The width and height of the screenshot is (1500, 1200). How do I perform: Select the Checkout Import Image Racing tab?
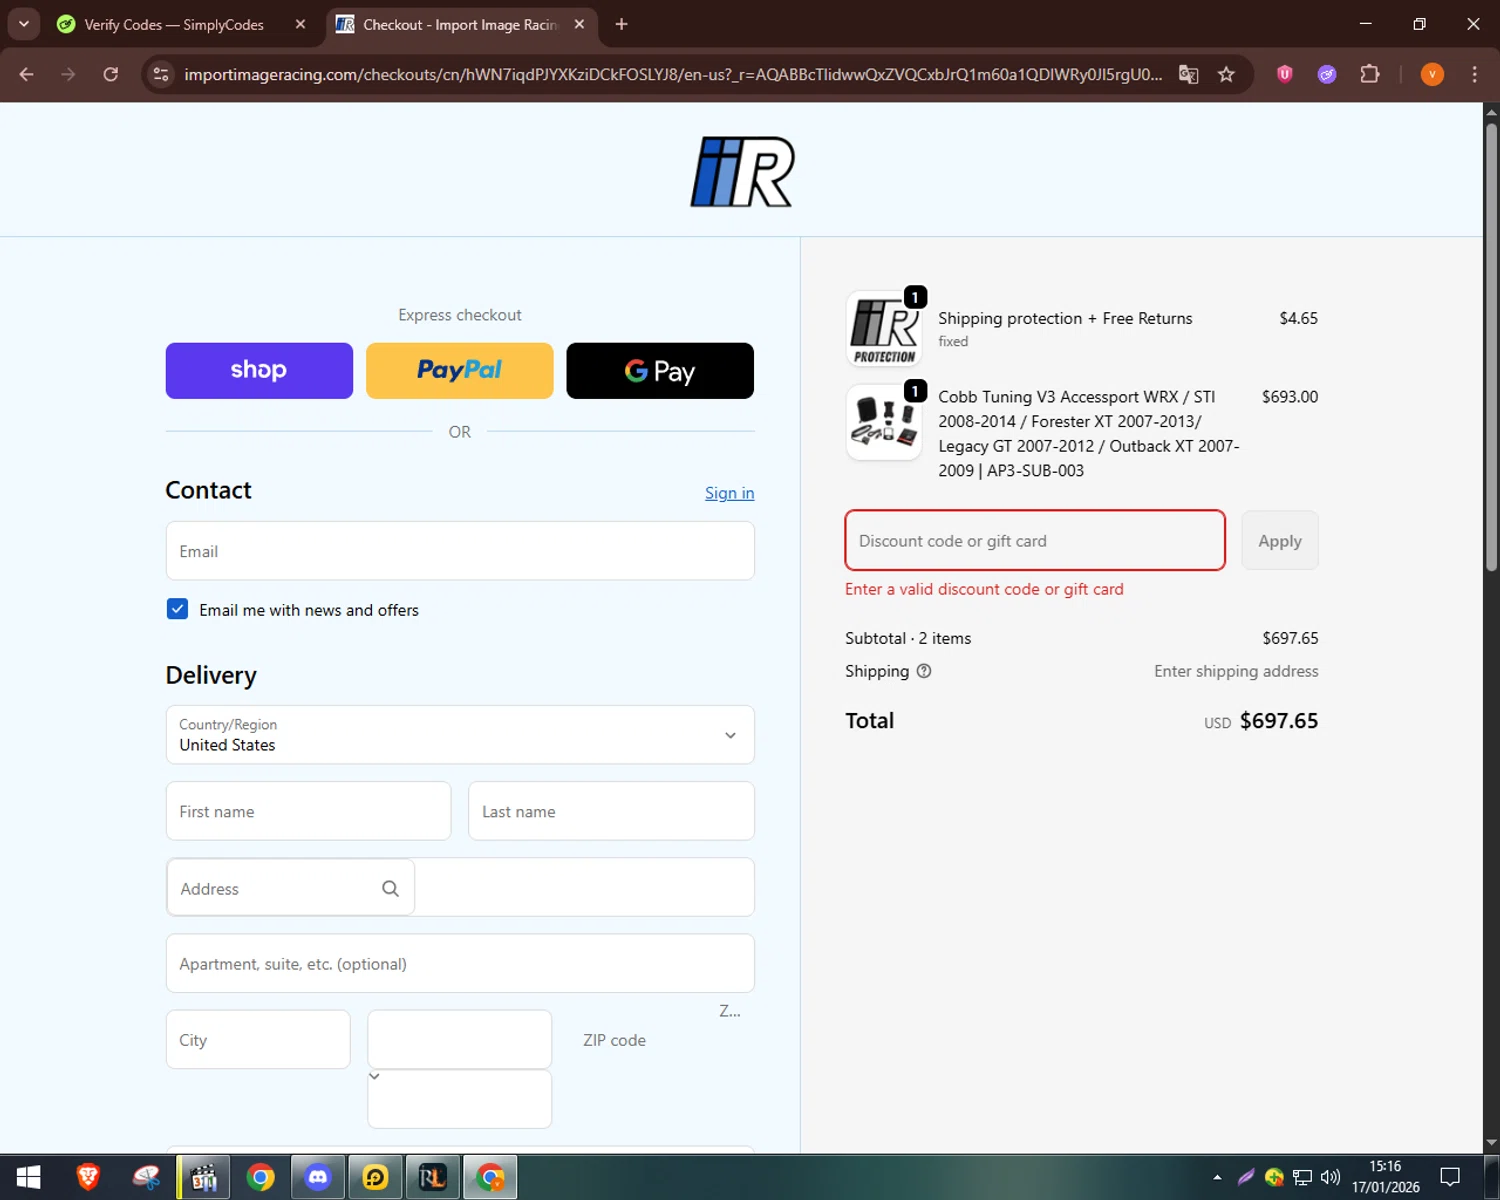(x=460, y=25)
